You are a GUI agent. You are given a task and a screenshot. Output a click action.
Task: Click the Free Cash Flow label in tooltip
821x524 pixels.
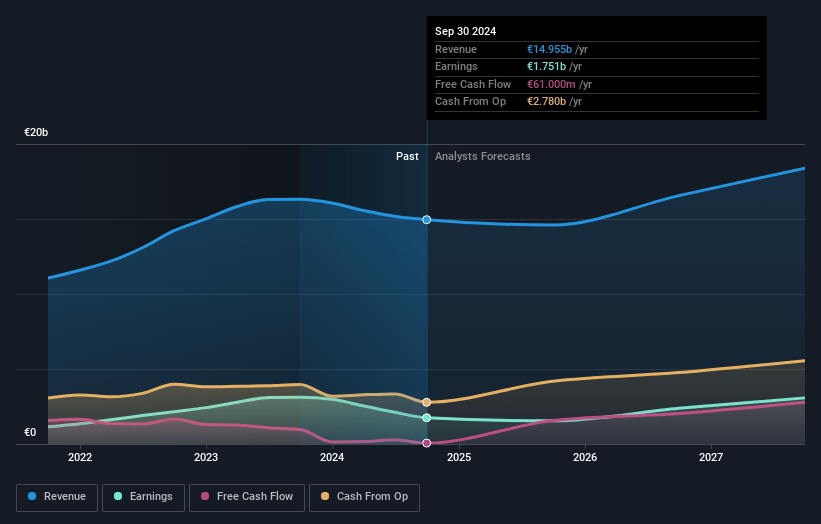click(473, 84)
